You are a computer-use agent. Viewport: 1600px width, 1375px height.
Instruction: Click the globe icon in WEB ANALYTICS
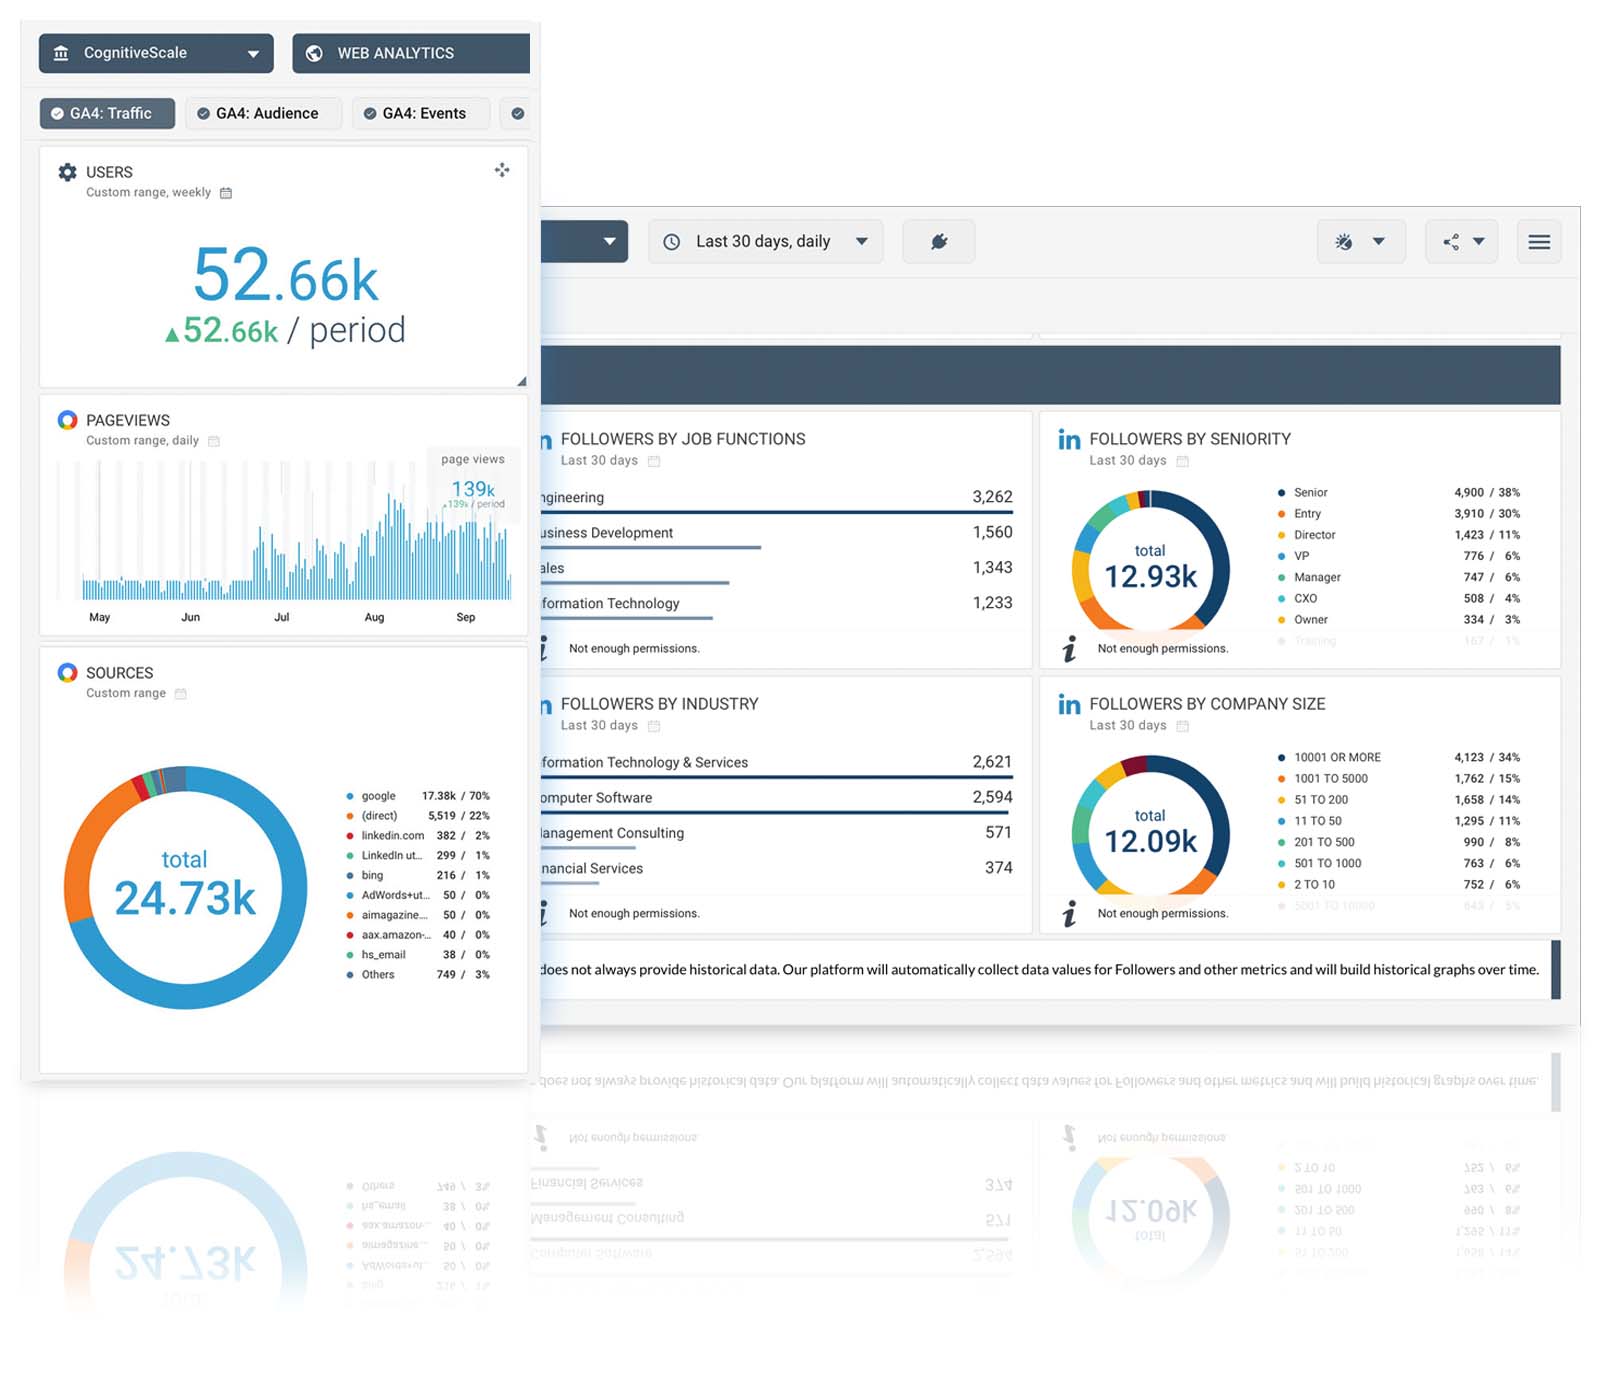(x=314, y=53)
